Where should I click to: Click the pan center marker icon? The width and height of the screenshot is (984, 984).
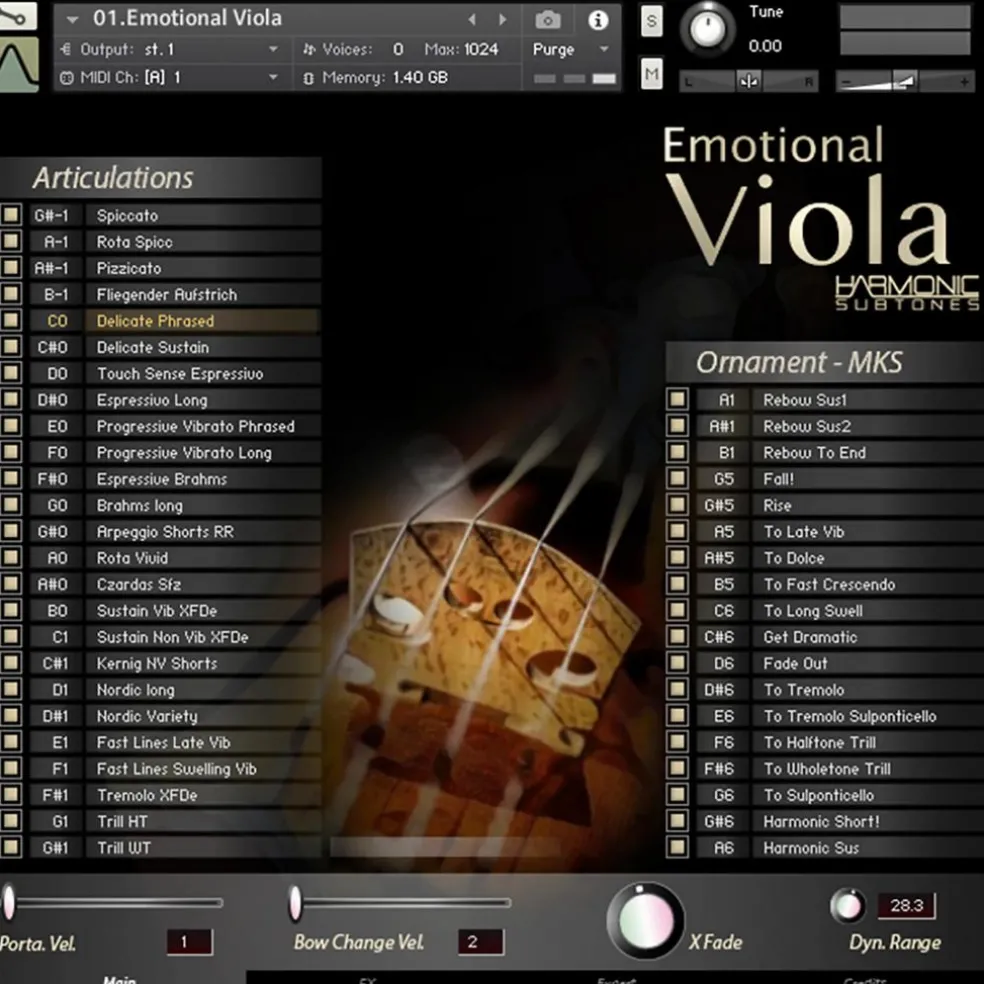tap(748, 81)
